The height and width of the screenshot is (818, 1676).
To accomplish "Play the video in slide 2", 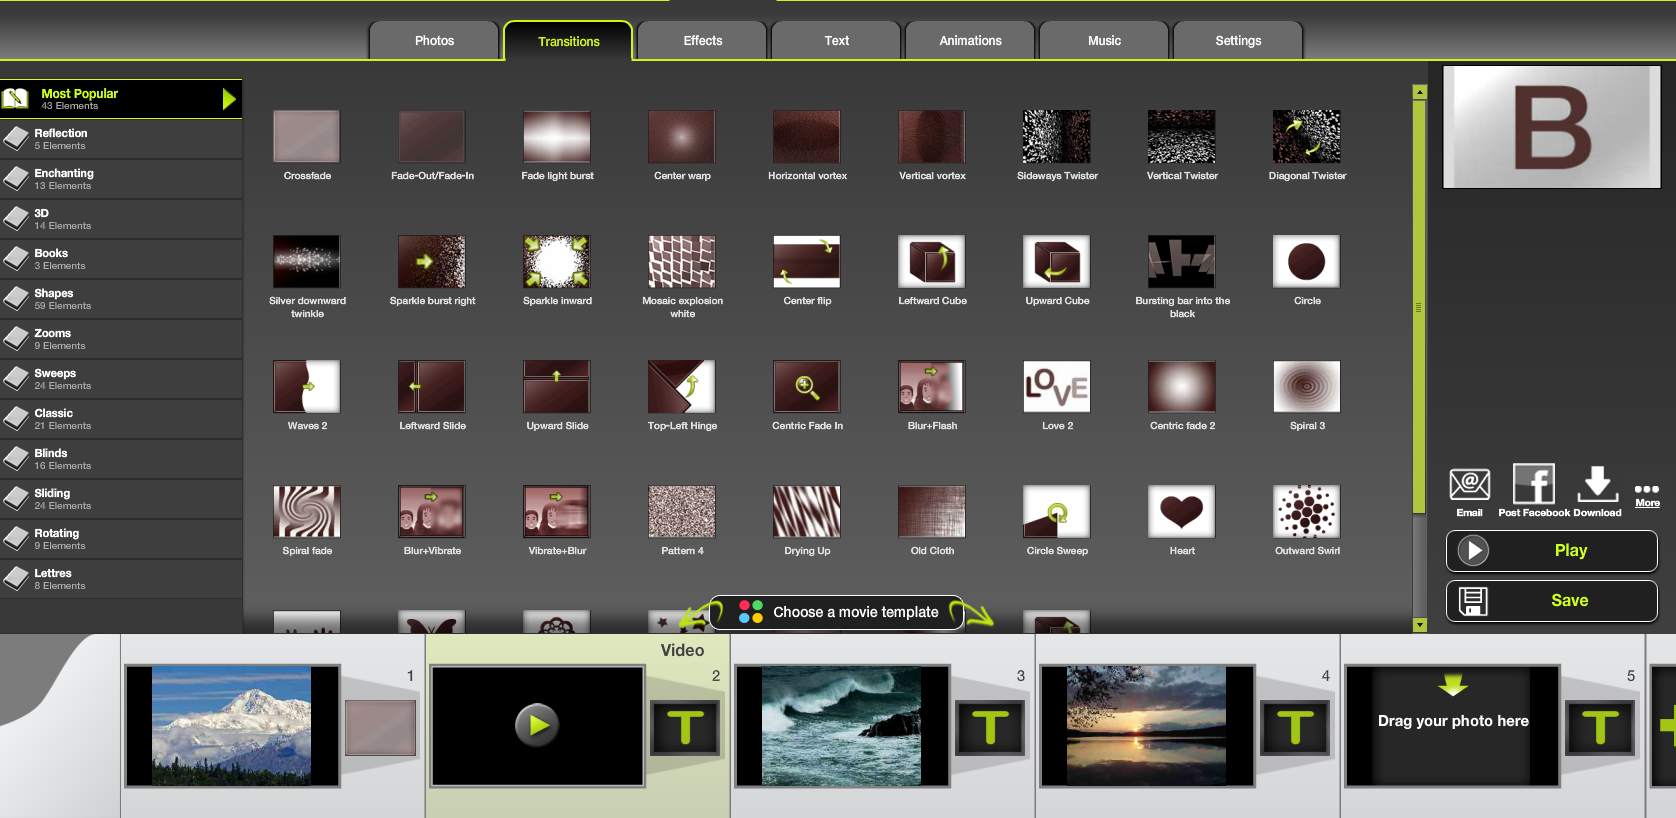I will tap(537, 725).
